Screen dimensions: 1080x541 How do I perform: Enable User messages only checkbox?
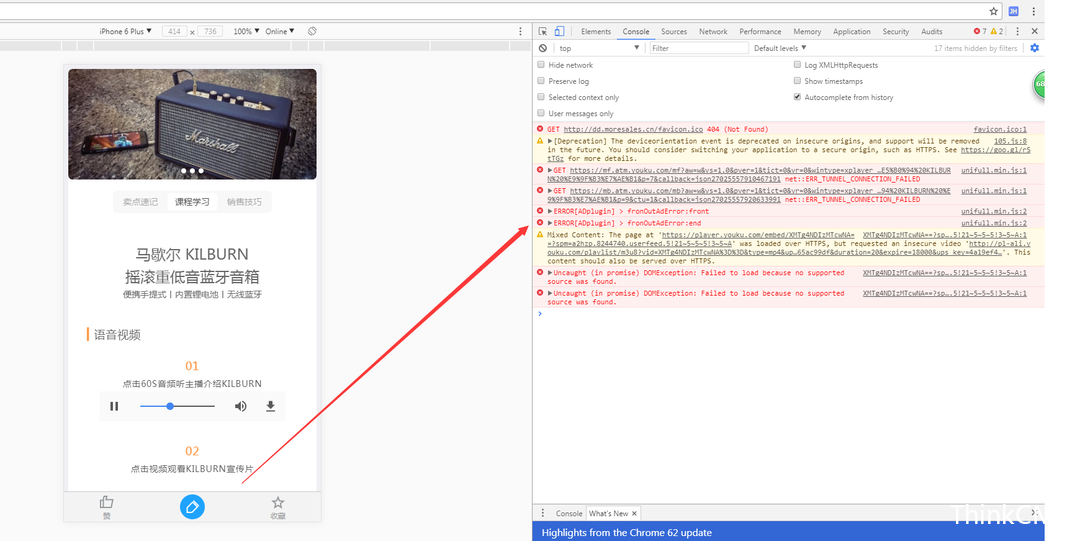[x=541, y=113]
